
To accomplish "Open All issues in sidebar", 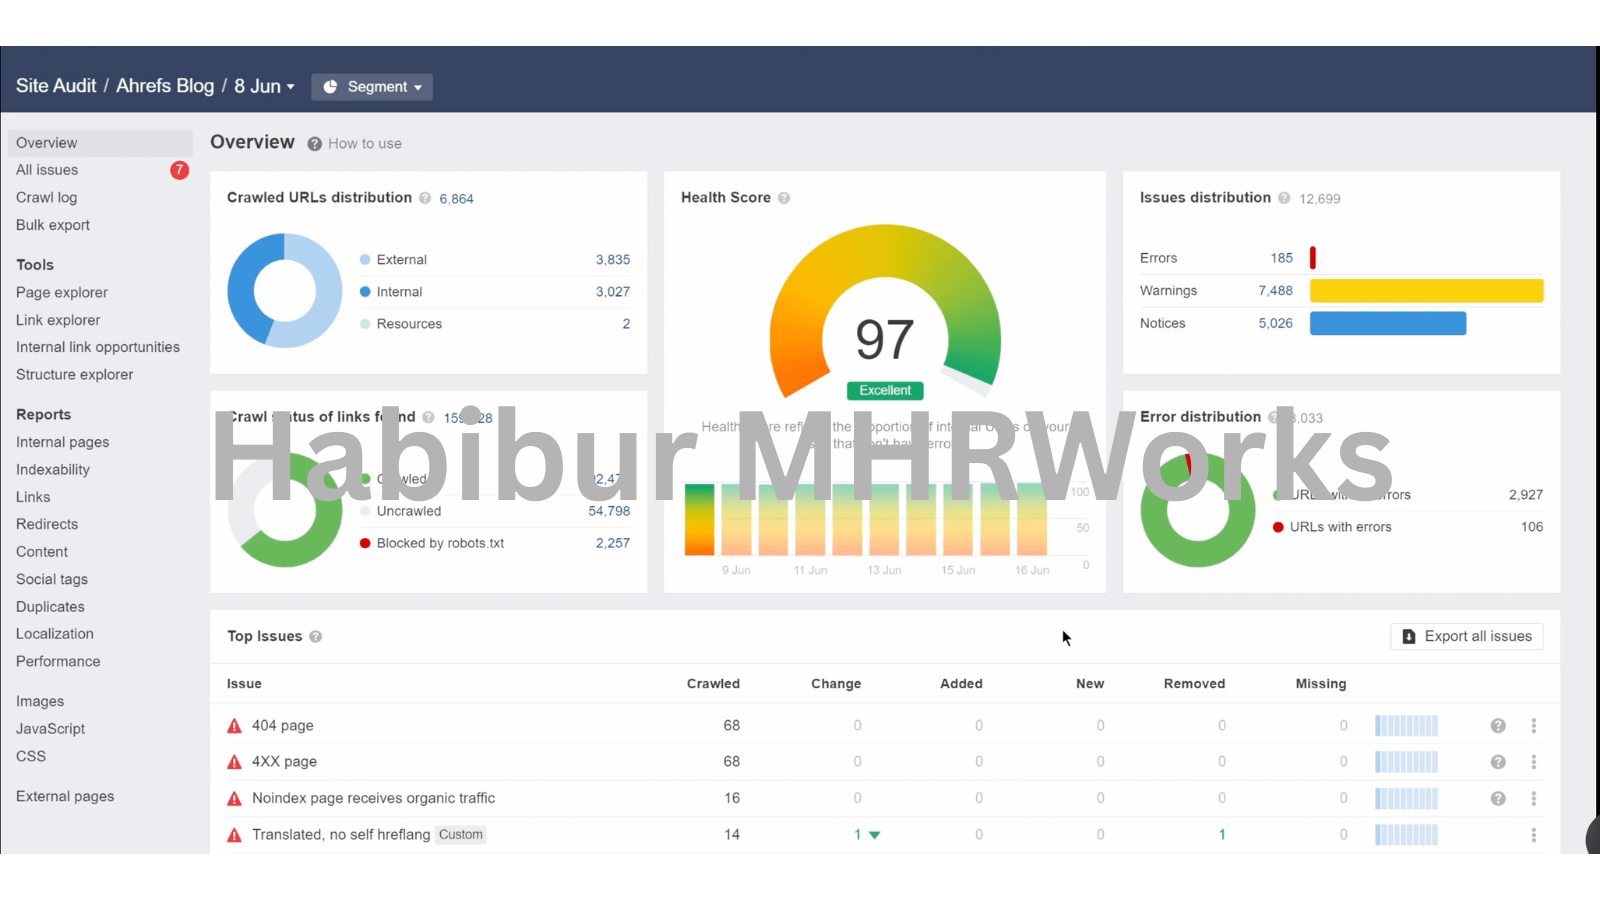I will (x=47, y=170).
